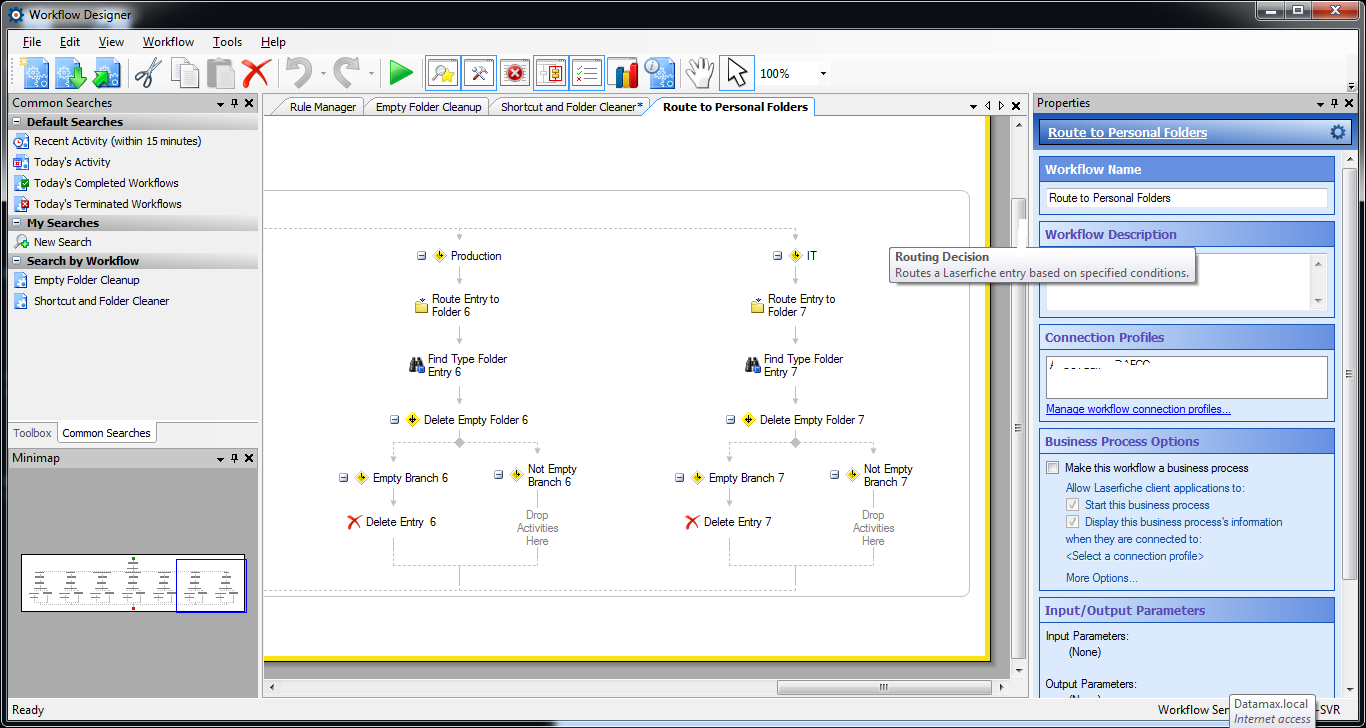
Task: Toggle Start this business process checkbox
Action: [1073, 505]
